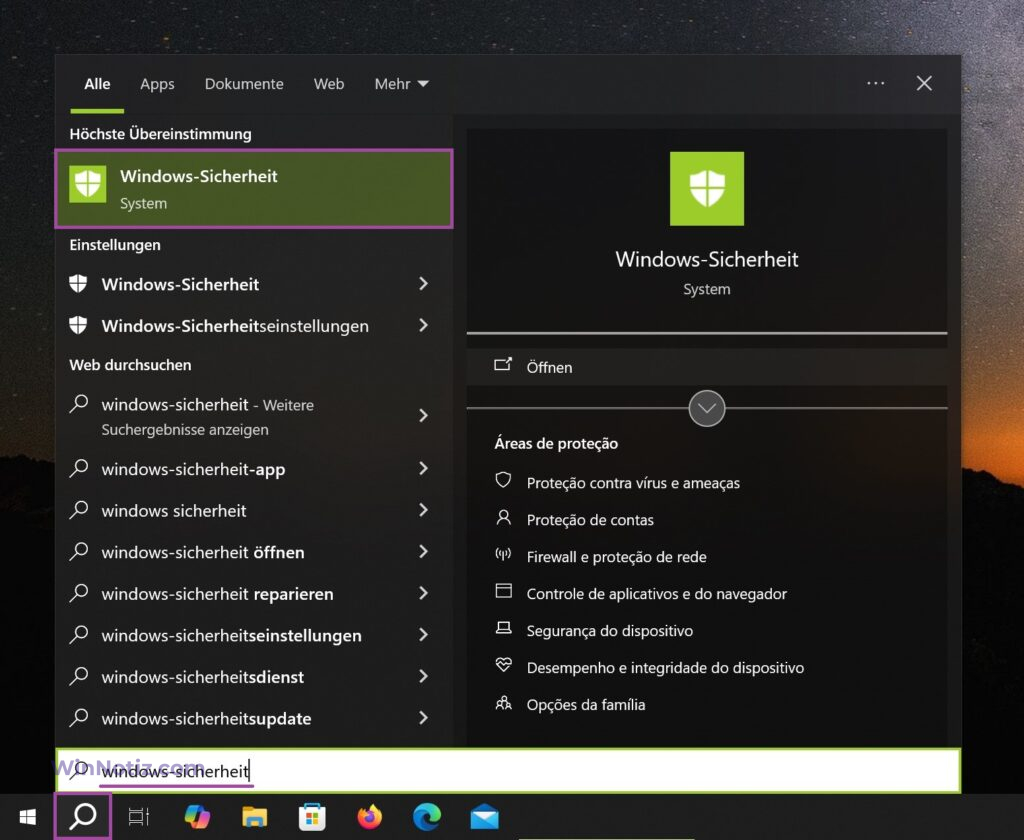Click Öffnen to open Windows-Sicherheit
This screenshot has width=1024, height=840.
(549, 367)
